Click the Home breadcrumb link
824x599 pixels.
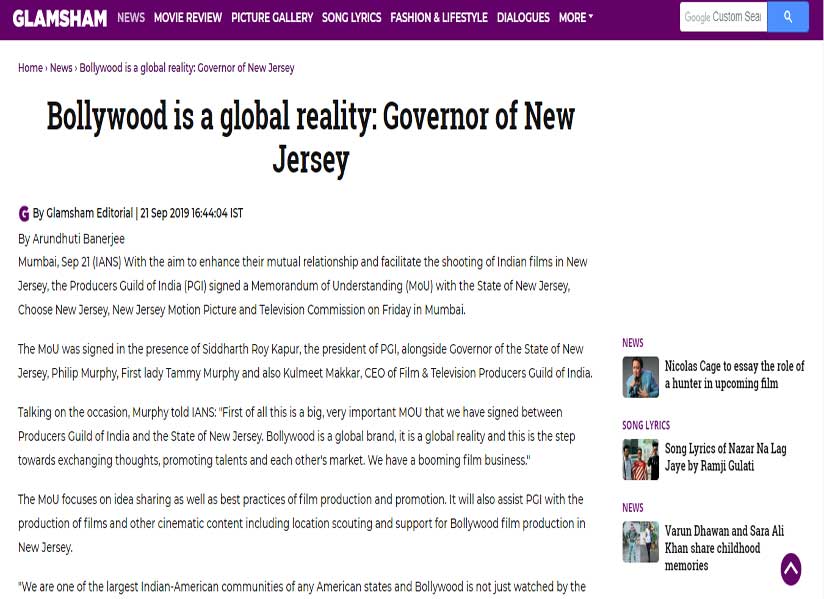click(30, 68)
